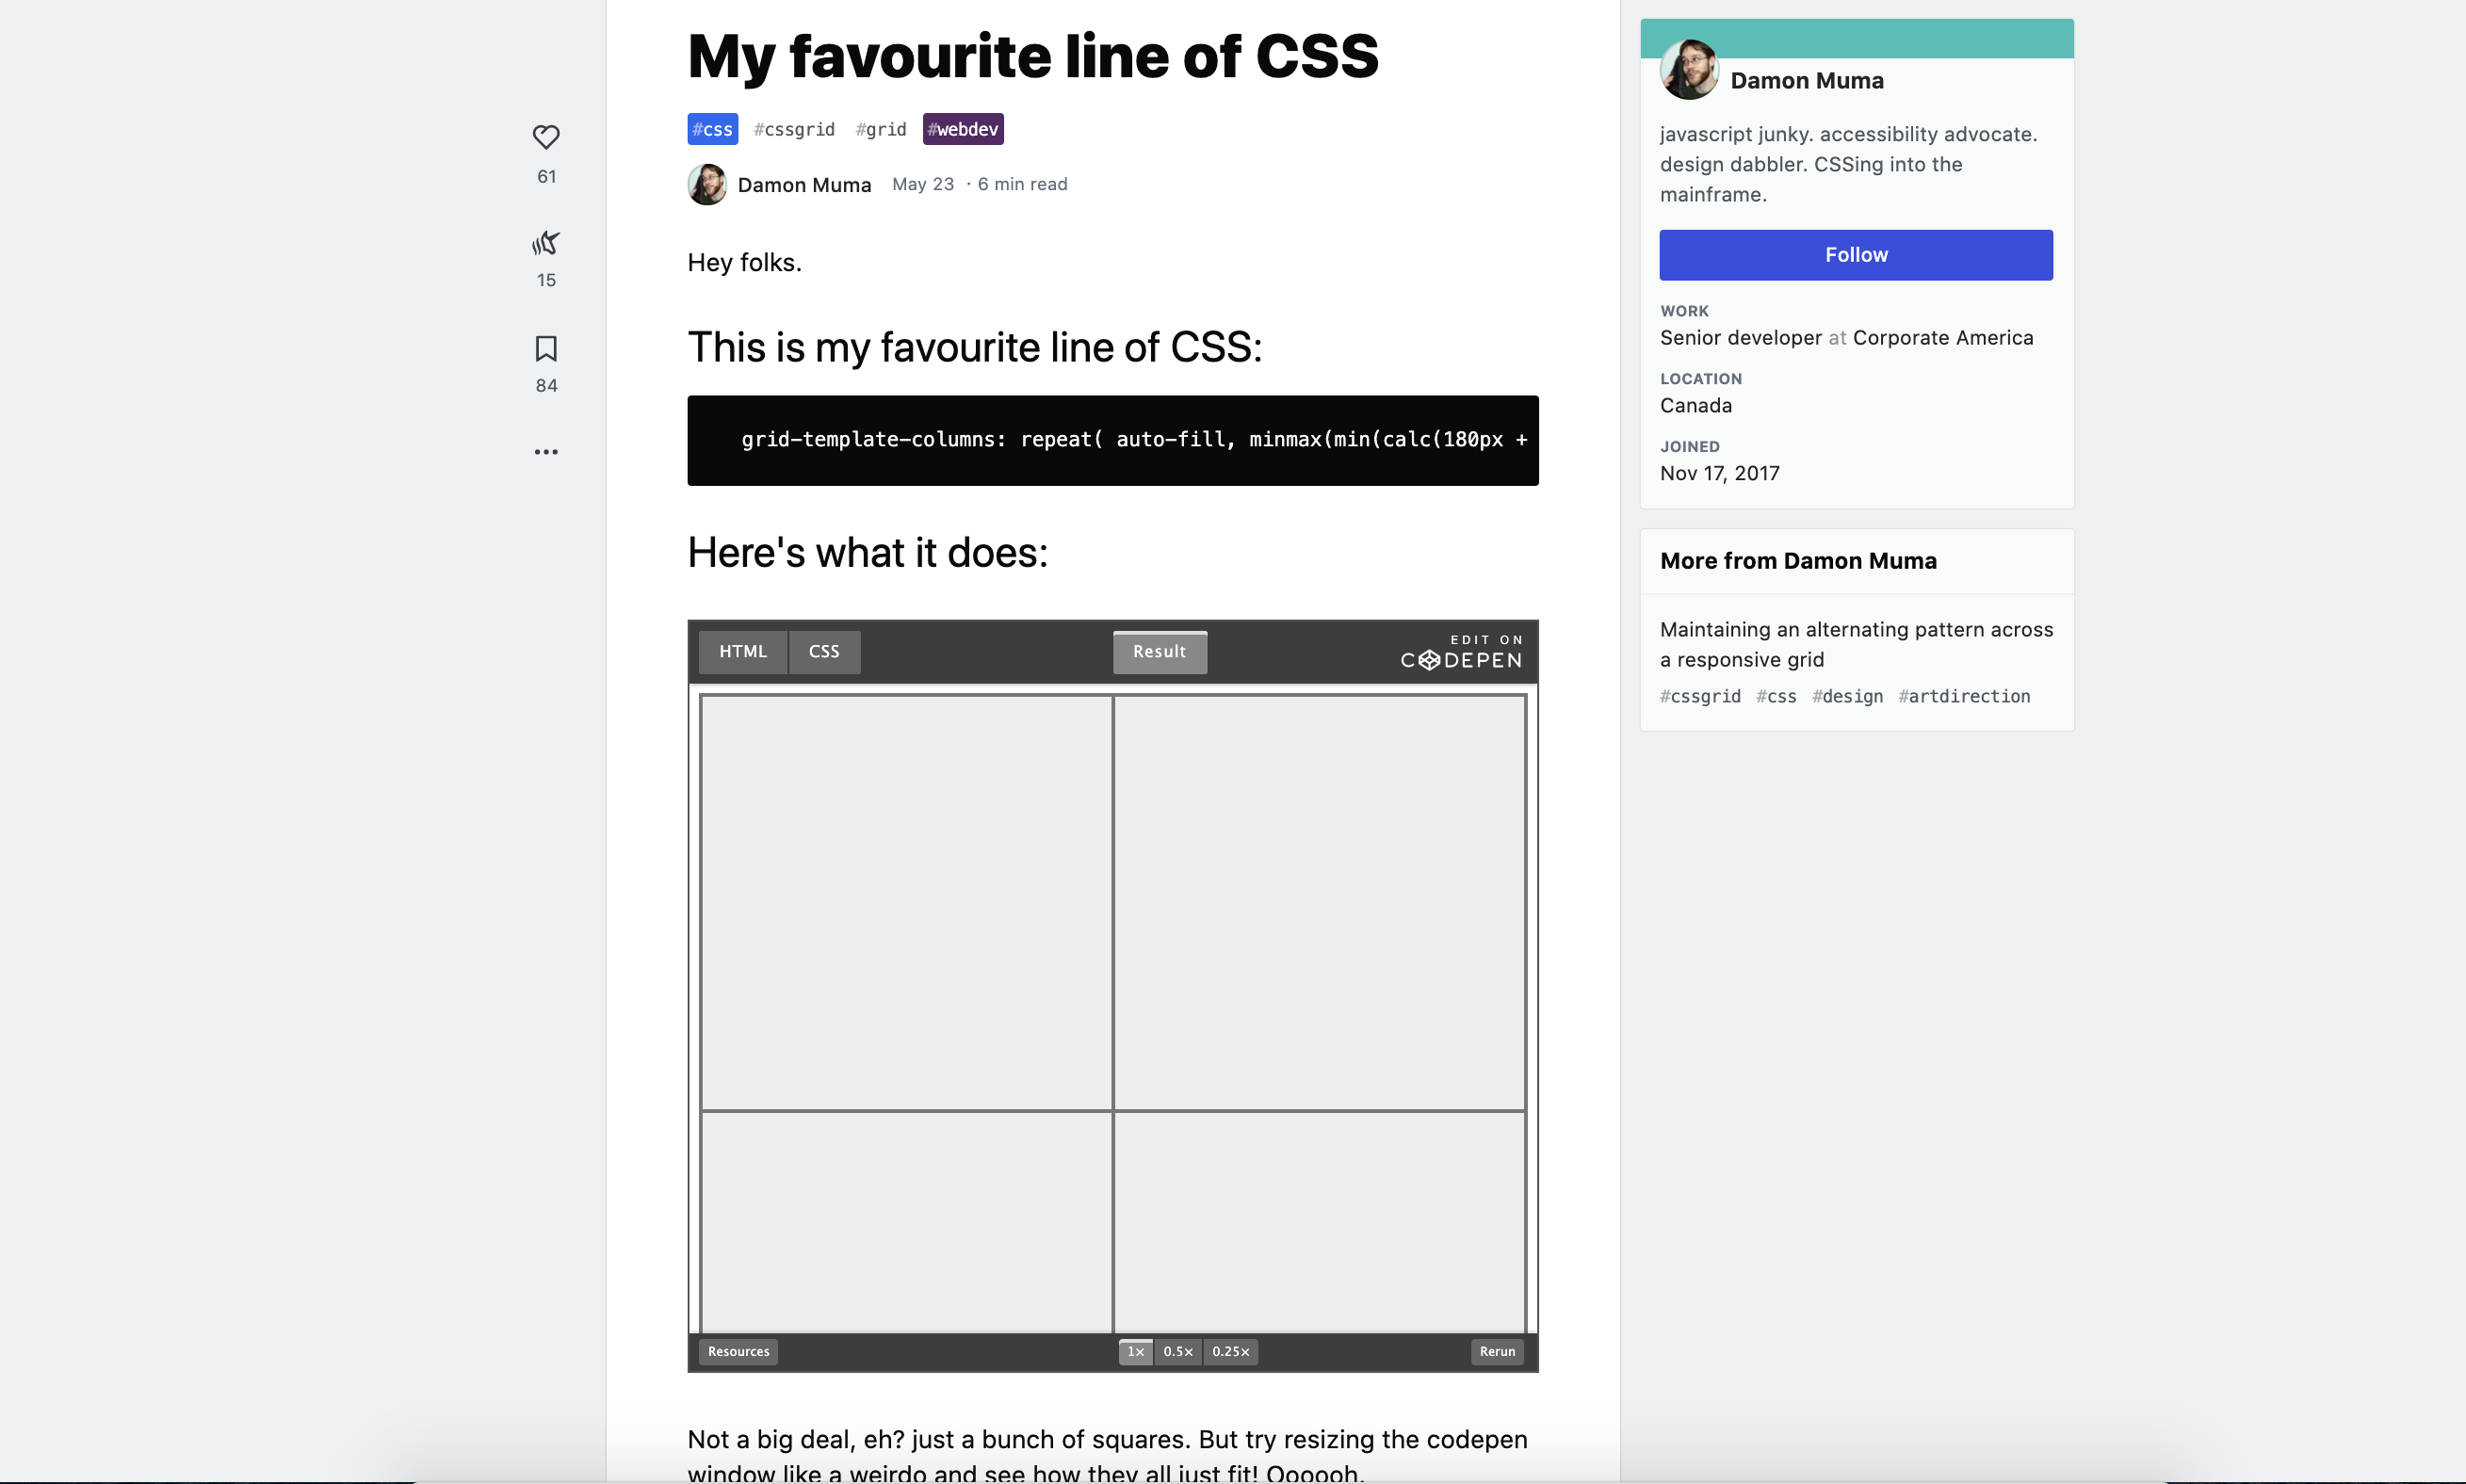The width and height of the screenshot is (2466, 1484).
Task: Open the HTML tab of the embed
Action: 742,651
